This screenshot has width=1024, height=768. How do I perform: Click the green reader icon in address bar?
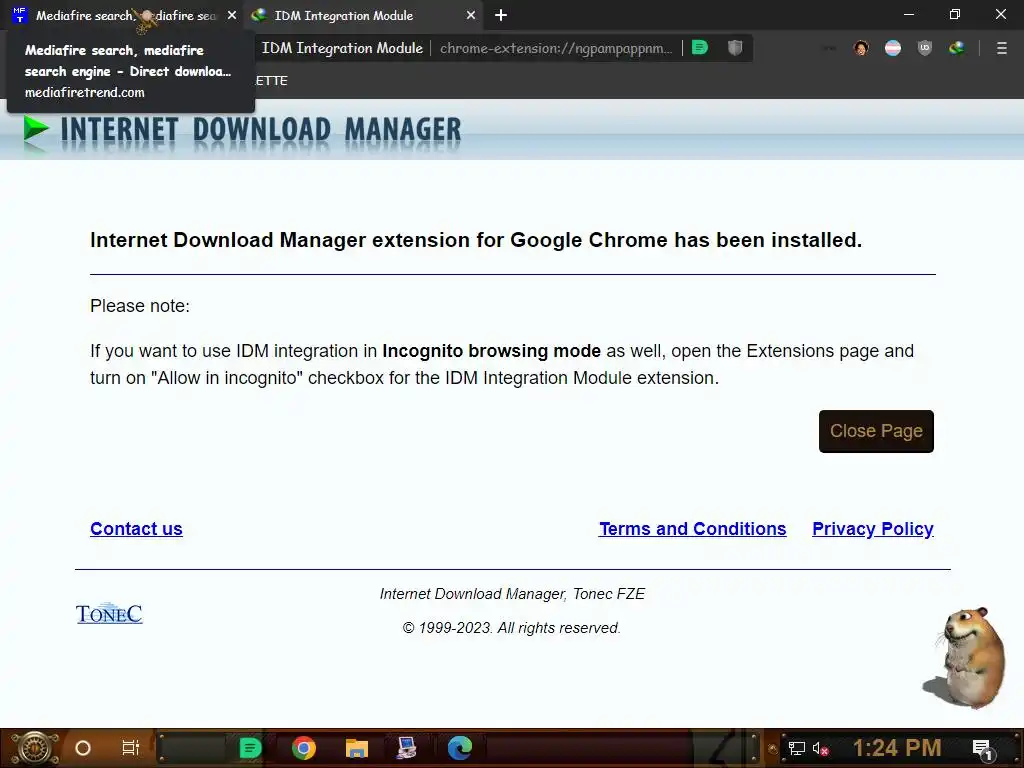[x=699, y=48]
